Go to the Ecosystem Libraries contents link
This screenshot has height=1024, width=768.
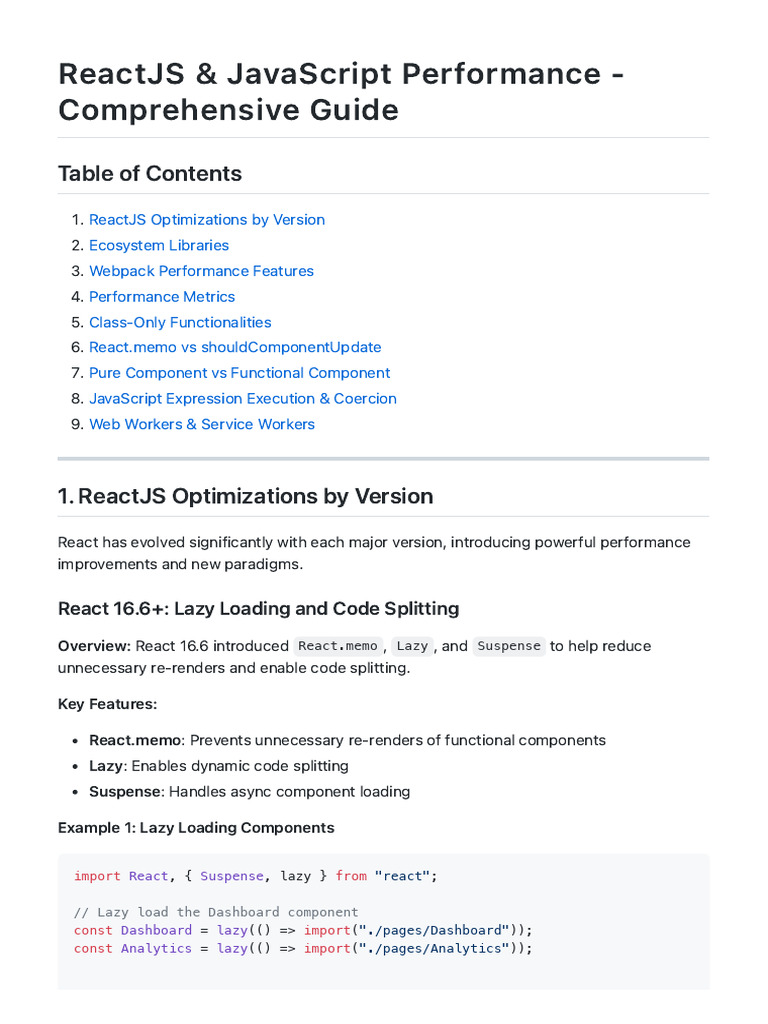(159, 245)
